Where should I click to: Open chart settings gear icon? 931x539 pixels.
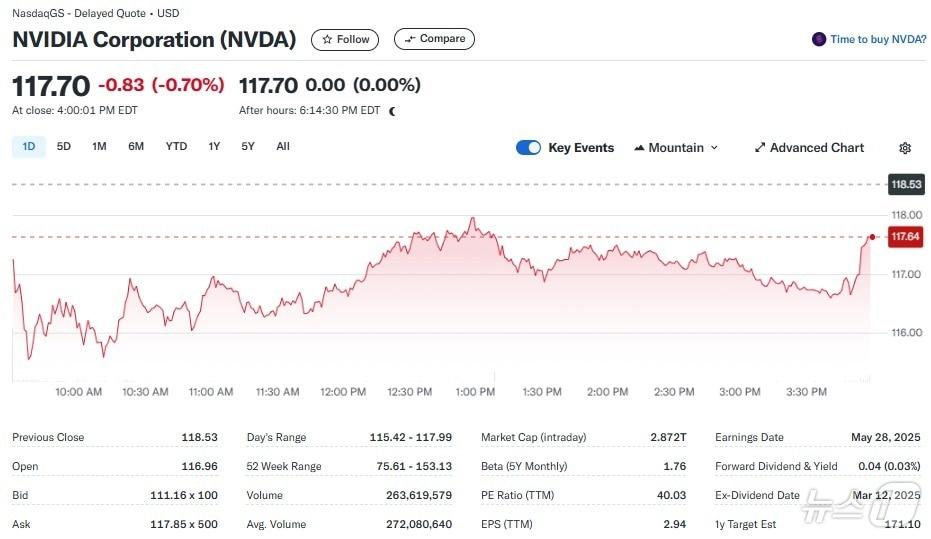click(905, 148)
